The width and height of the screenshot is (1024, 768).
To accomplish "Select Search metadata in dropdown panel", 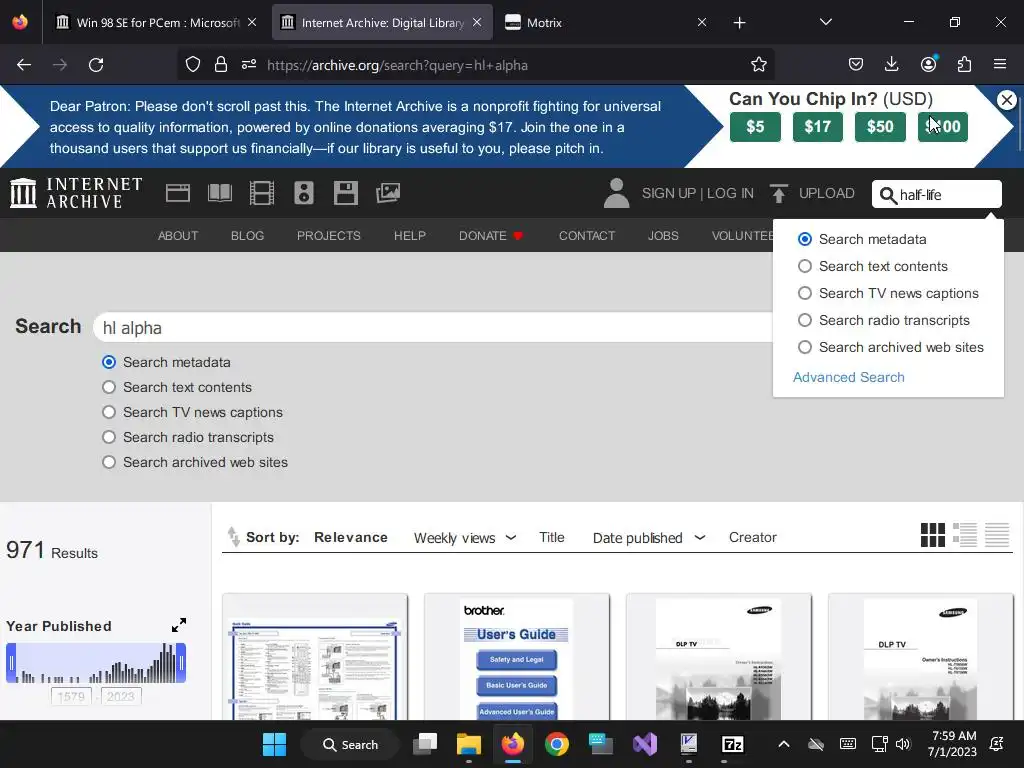I will tap(805, 239).
